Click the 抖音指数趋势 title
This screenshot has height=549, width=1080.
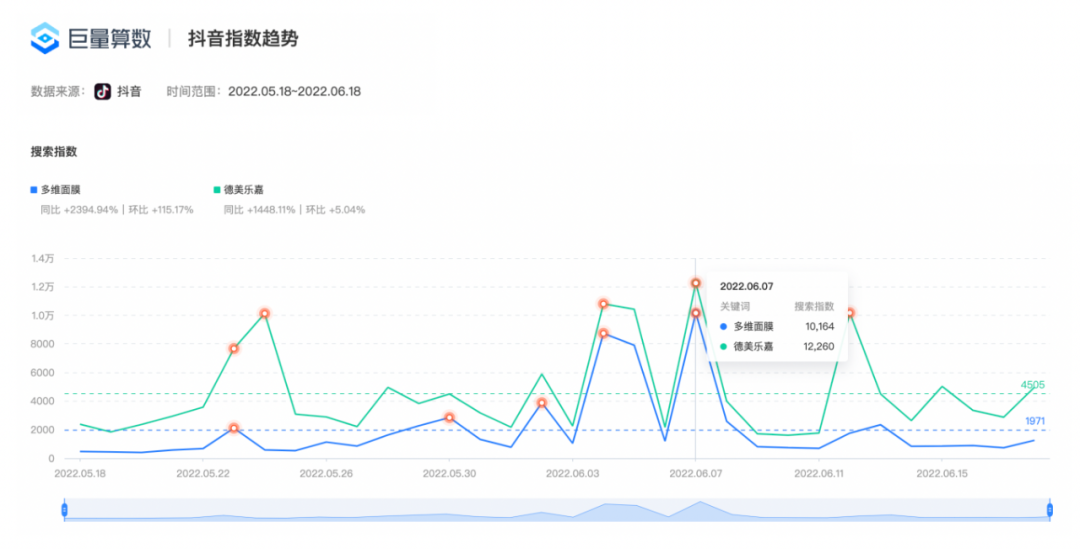(243, 39)
